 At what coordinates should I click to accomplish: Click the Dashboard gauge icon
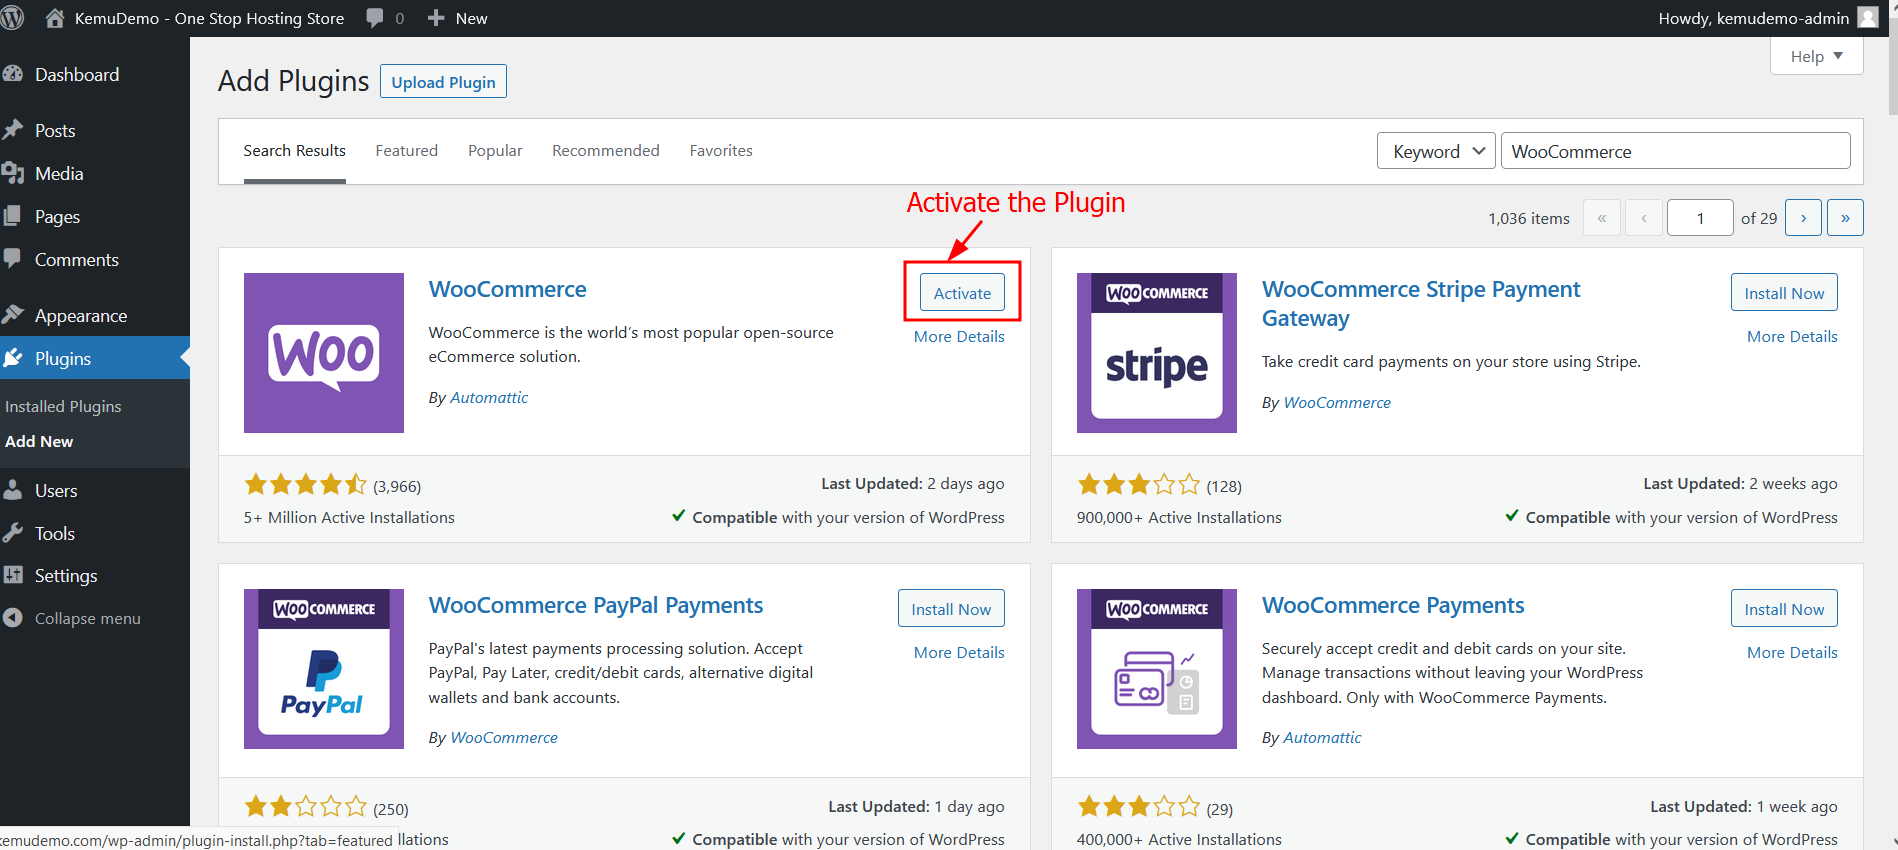[13, 74]
